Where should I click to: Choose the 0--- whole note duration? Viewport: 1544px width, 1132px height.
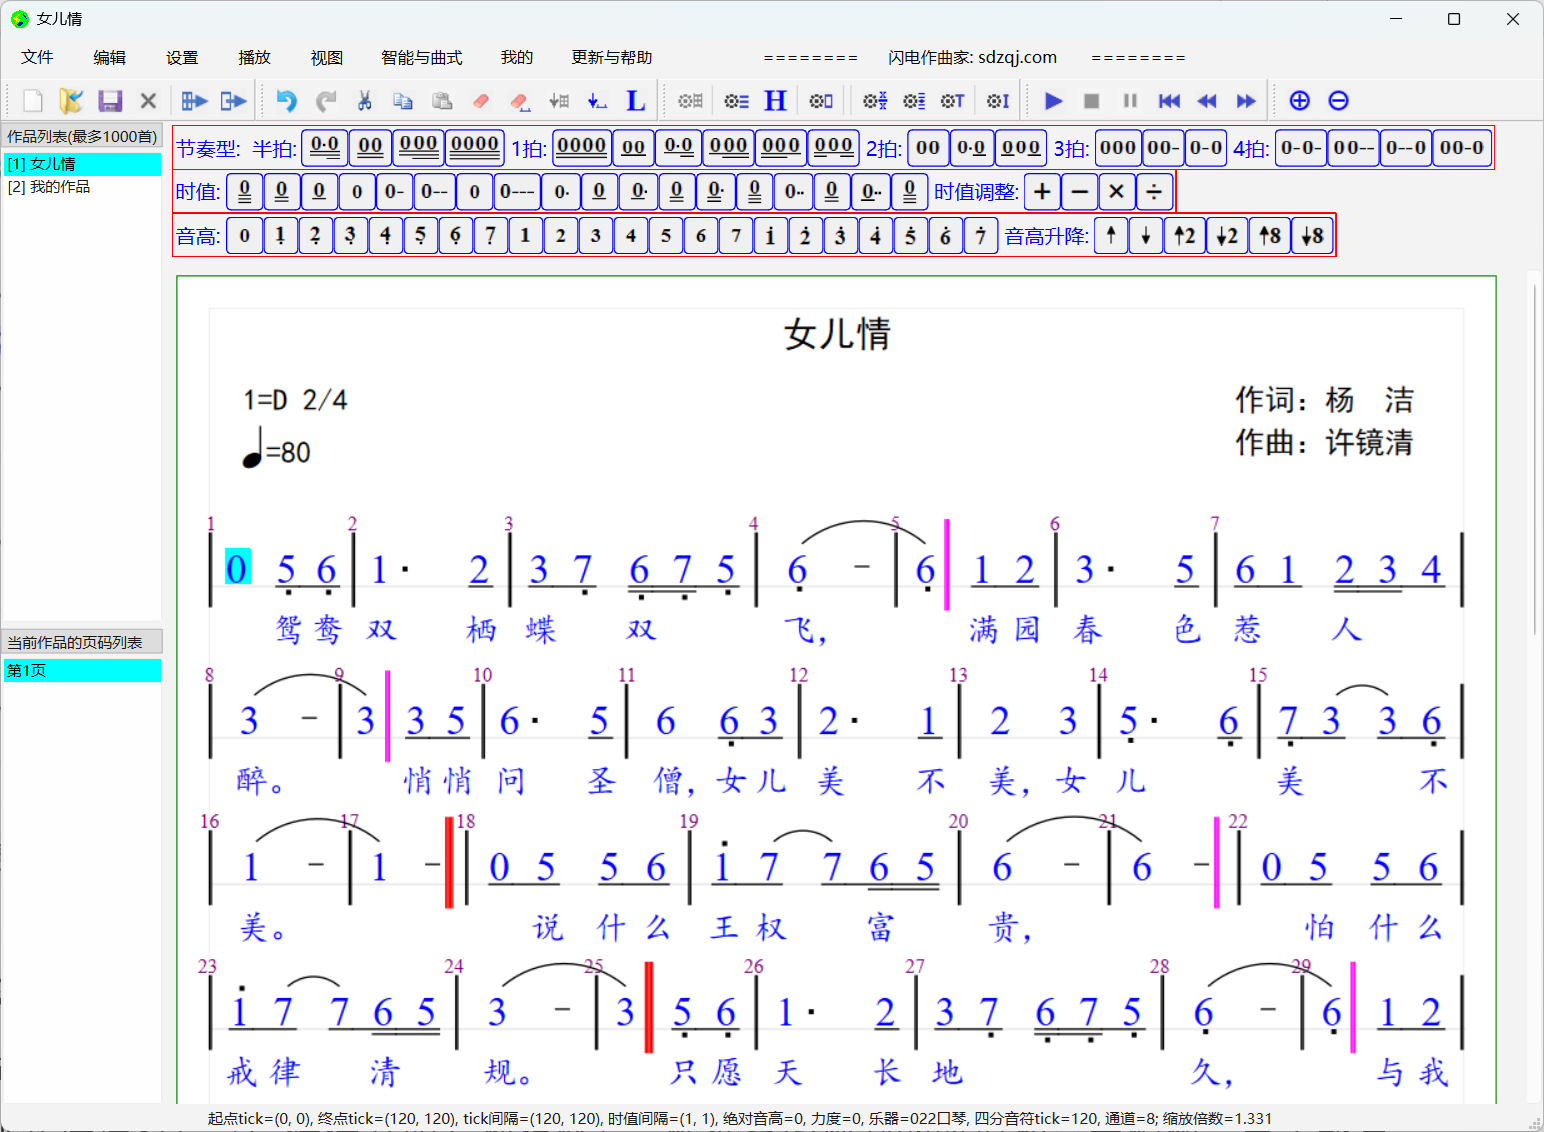[517, 191]
